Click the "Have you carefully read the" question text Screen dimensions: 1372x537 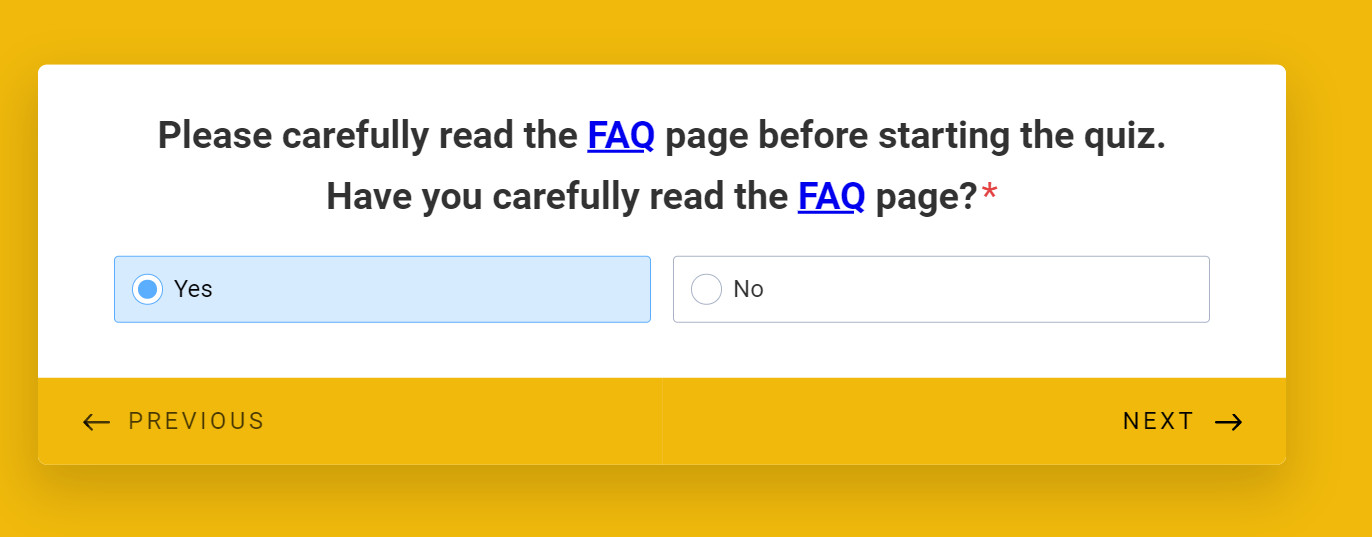tap(556, 197)
